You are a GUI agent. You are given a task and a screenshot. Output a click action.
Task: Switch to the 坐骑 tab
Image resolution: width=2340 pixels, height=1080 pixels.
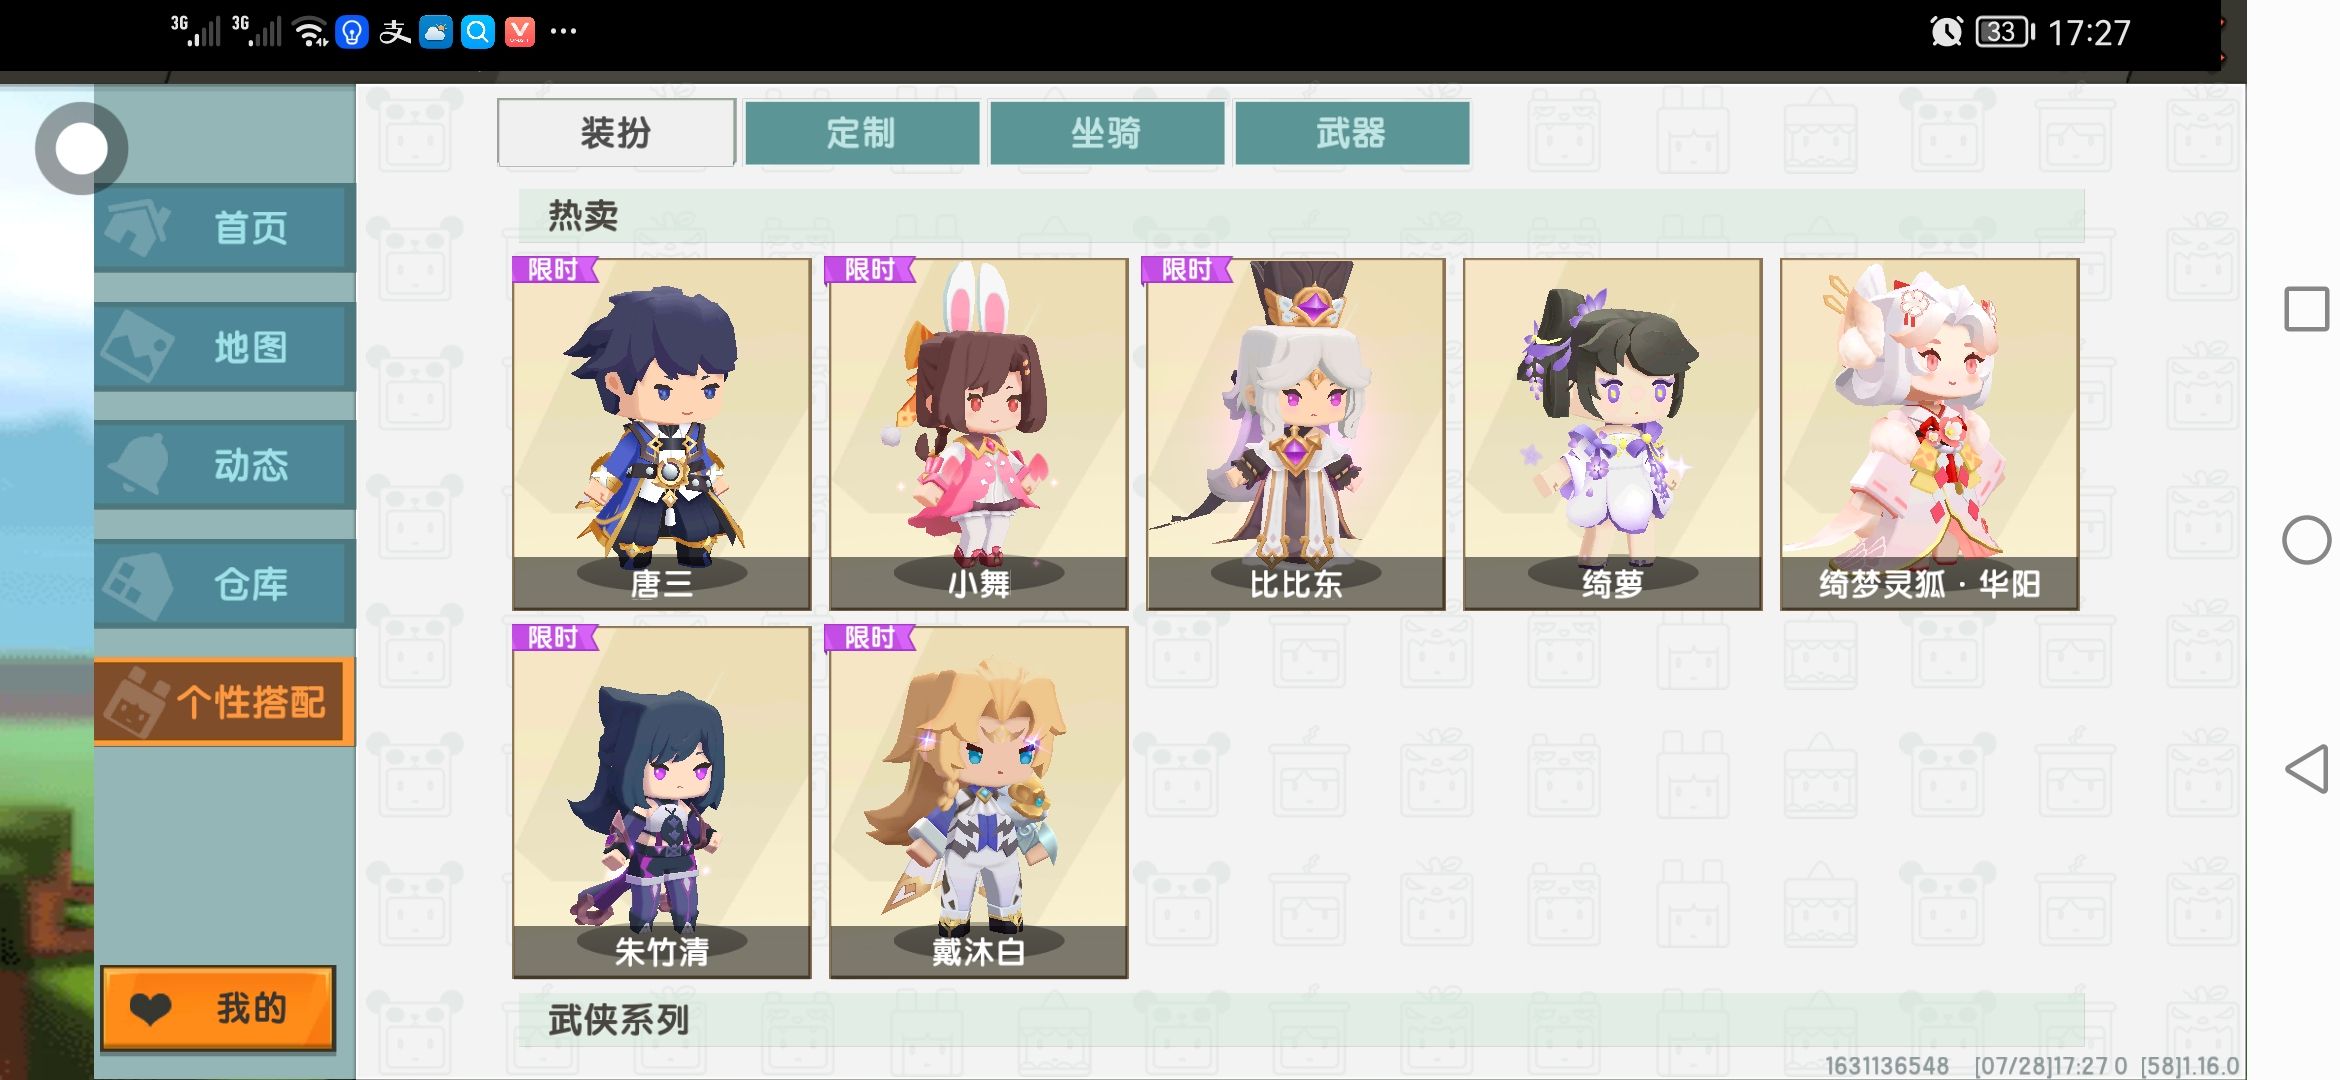(1107, 132)
